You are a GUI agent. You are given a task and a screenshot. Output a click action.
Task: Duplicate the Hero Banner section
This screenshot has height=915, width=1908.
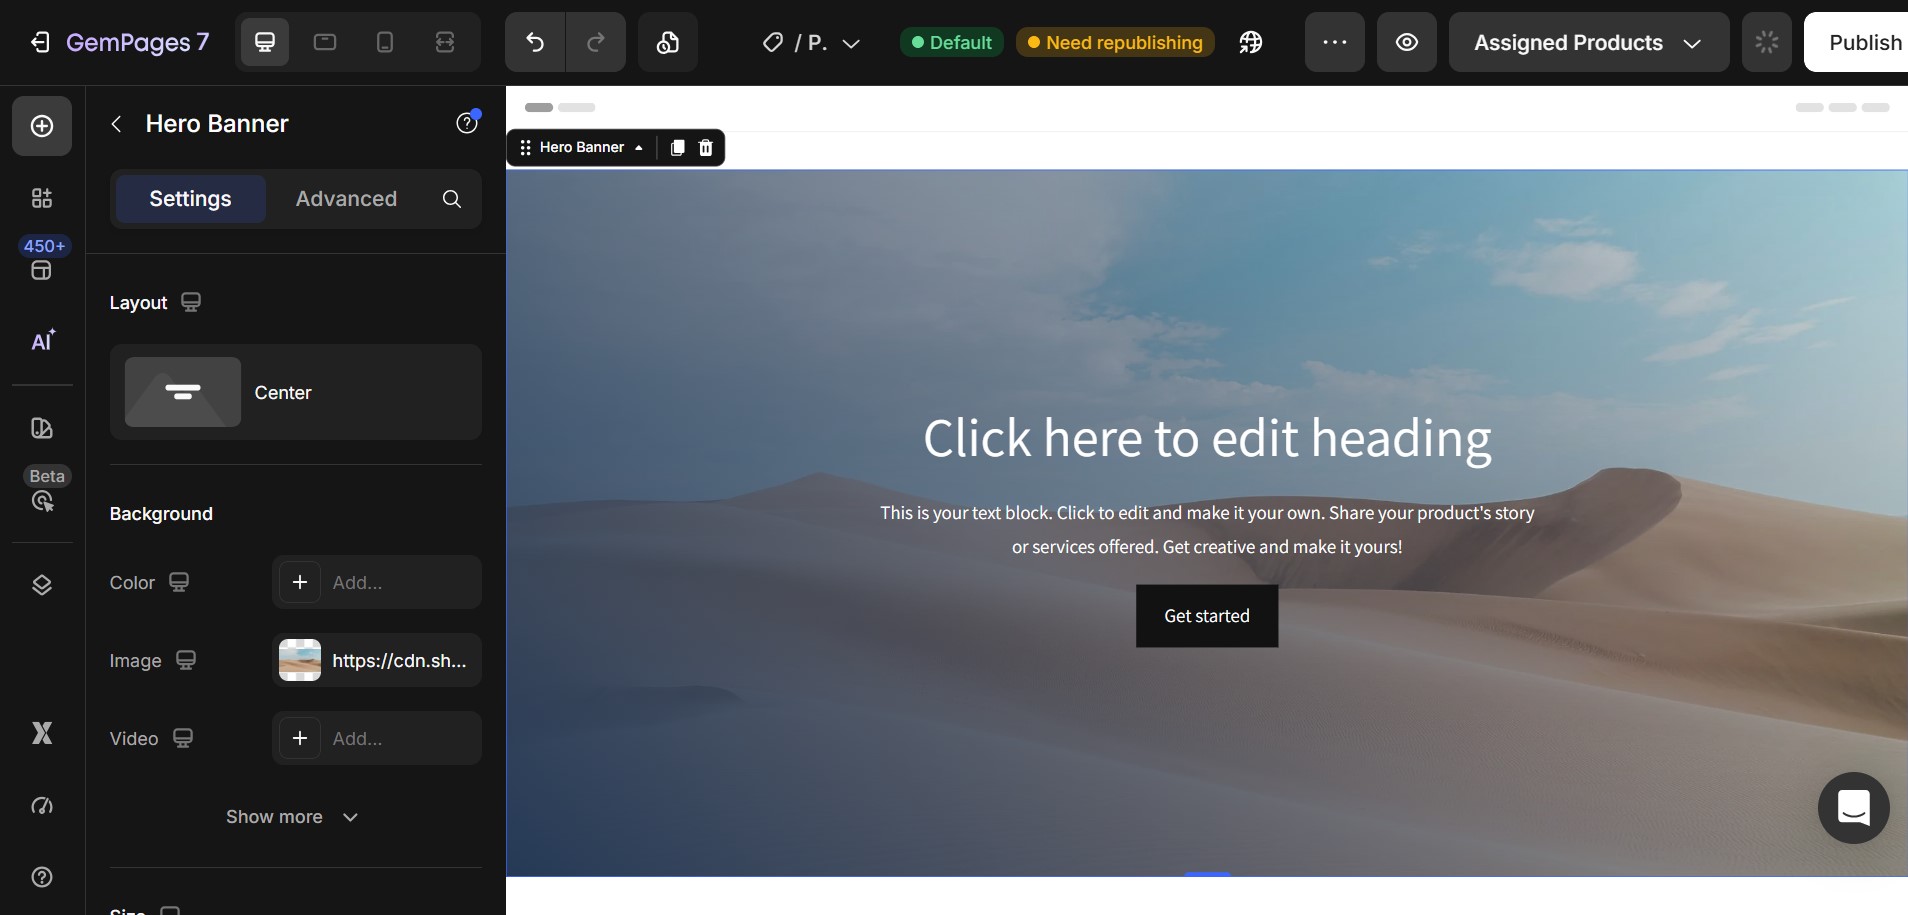point(677,148)
